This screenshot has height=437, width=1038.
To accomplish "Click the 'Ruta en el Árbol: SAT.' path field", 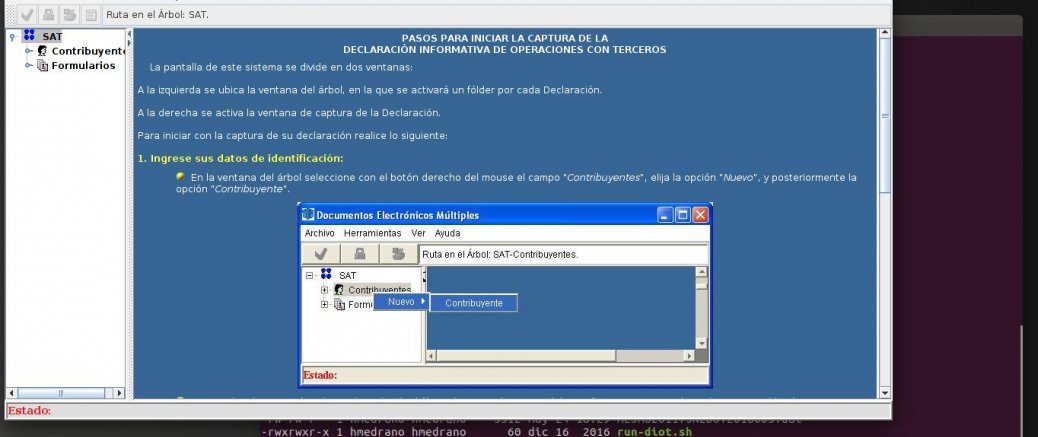I will (496, 14).
